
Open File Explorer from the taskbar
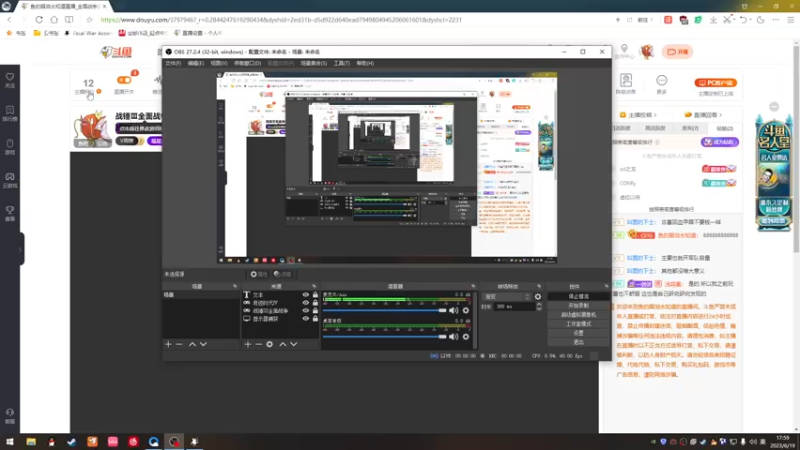pos(31,442)
